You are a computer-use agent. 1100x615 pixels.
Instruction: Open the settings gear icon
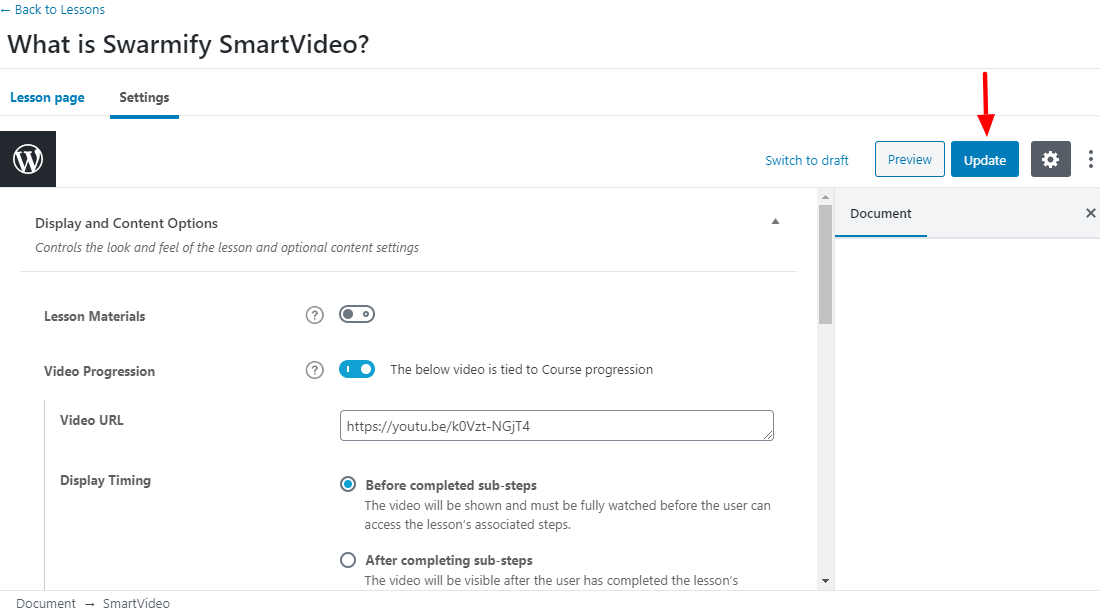click(1050, 159)
